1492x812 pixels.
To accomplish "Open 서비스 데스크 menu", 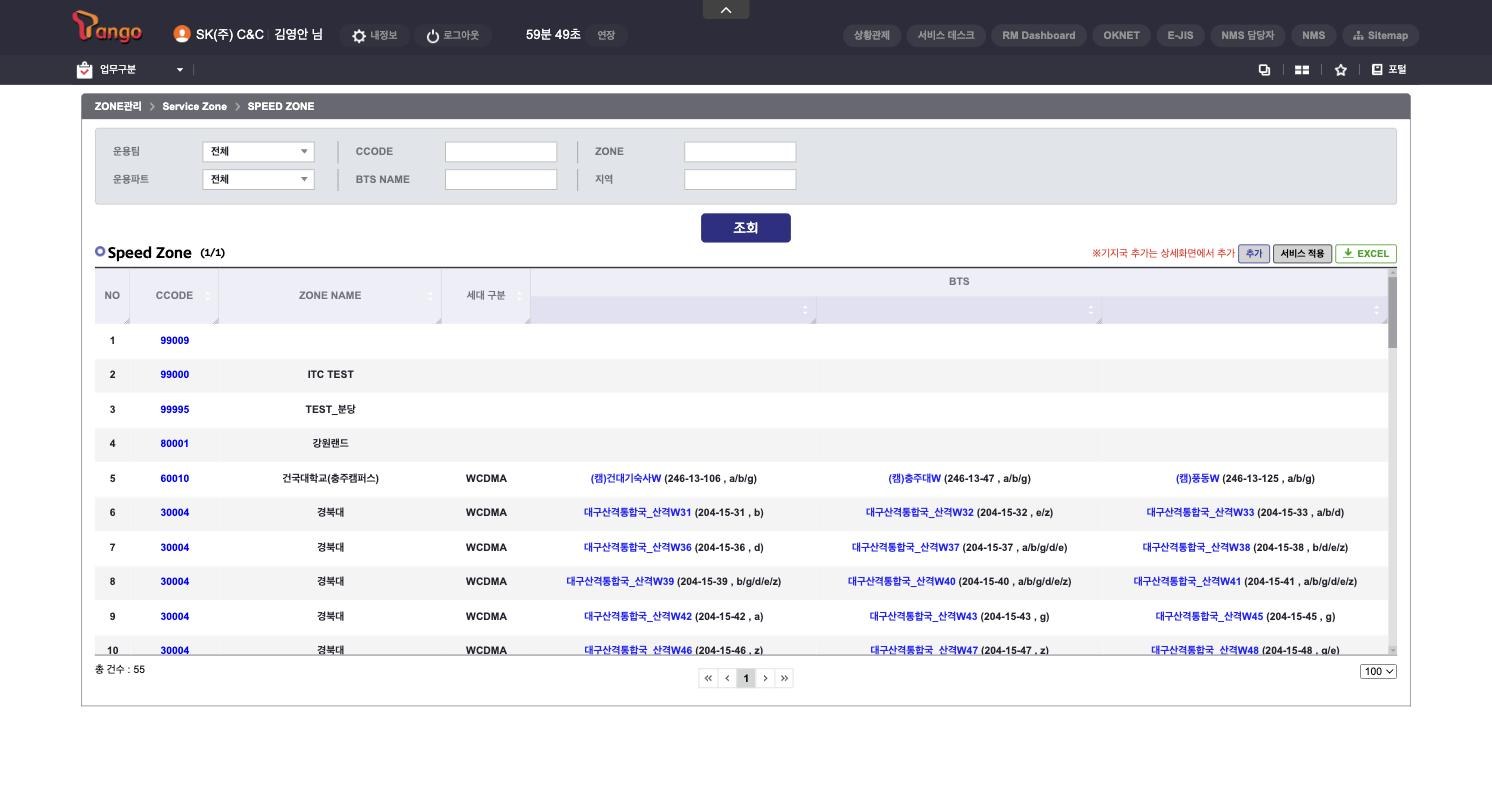I will (x=946, y=35).
